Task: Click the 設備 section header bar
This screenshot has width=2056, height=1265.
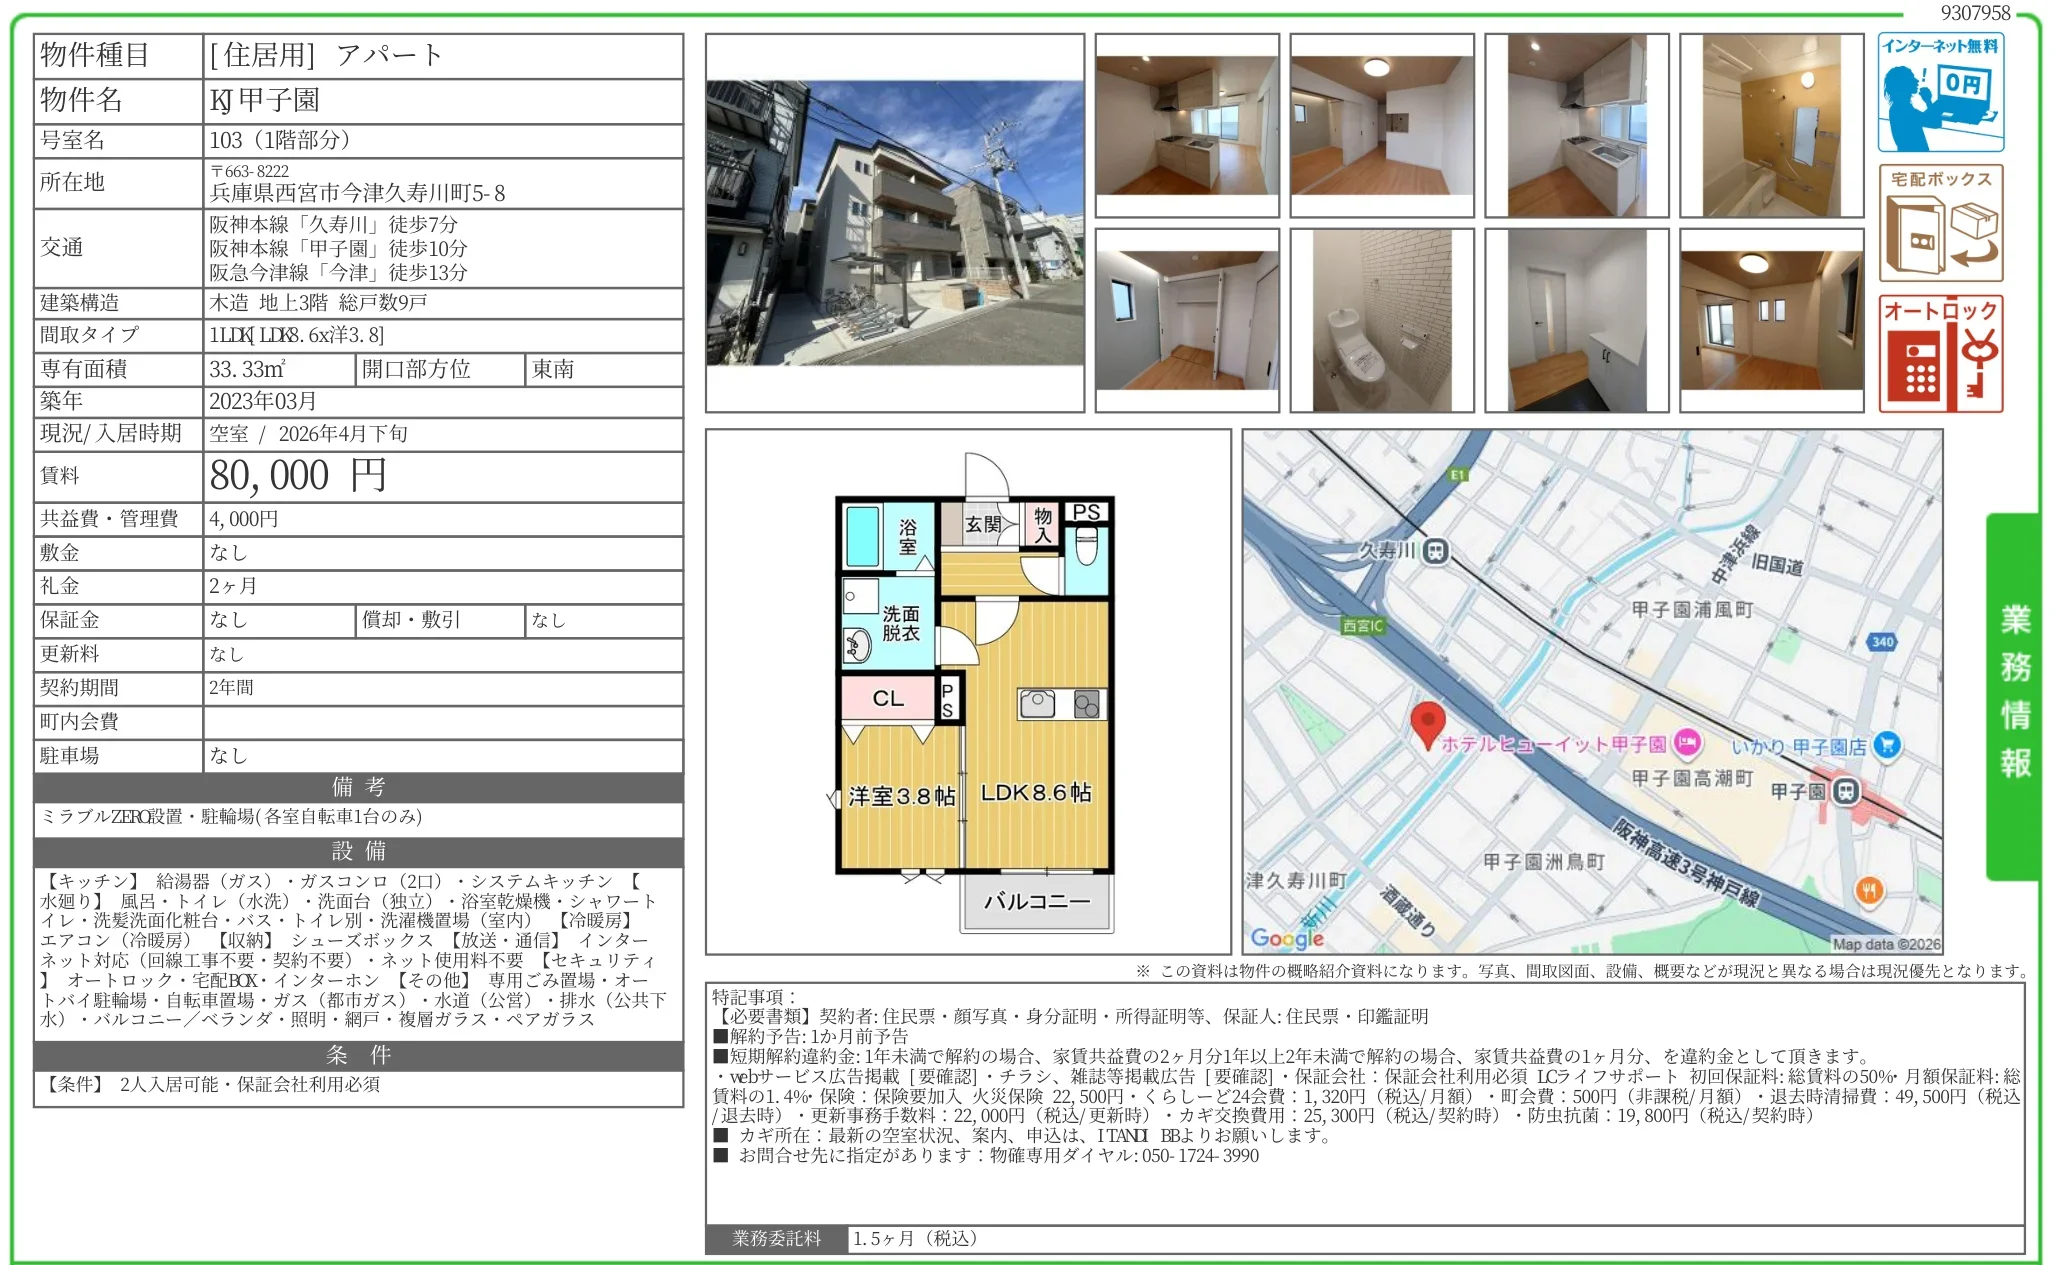Action: point(358,851)
